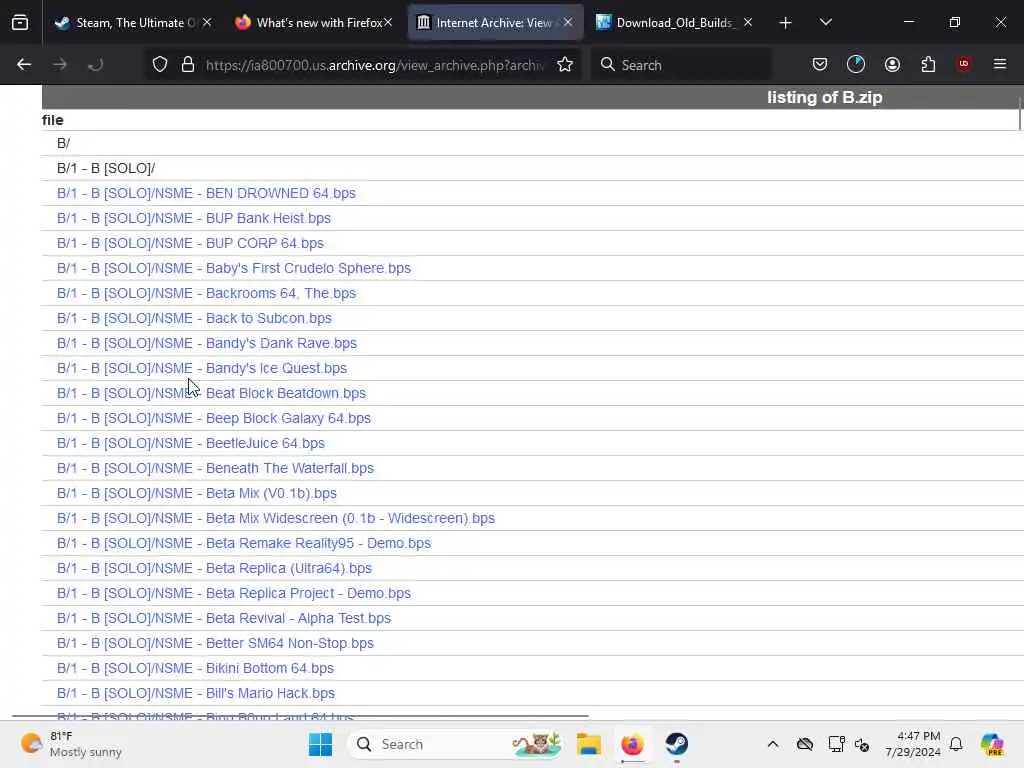Image resolution: width=1024 pixels, height=768 pixels.
Task: Click the vertical page scrollbar
Action: tap(1019, 113)
